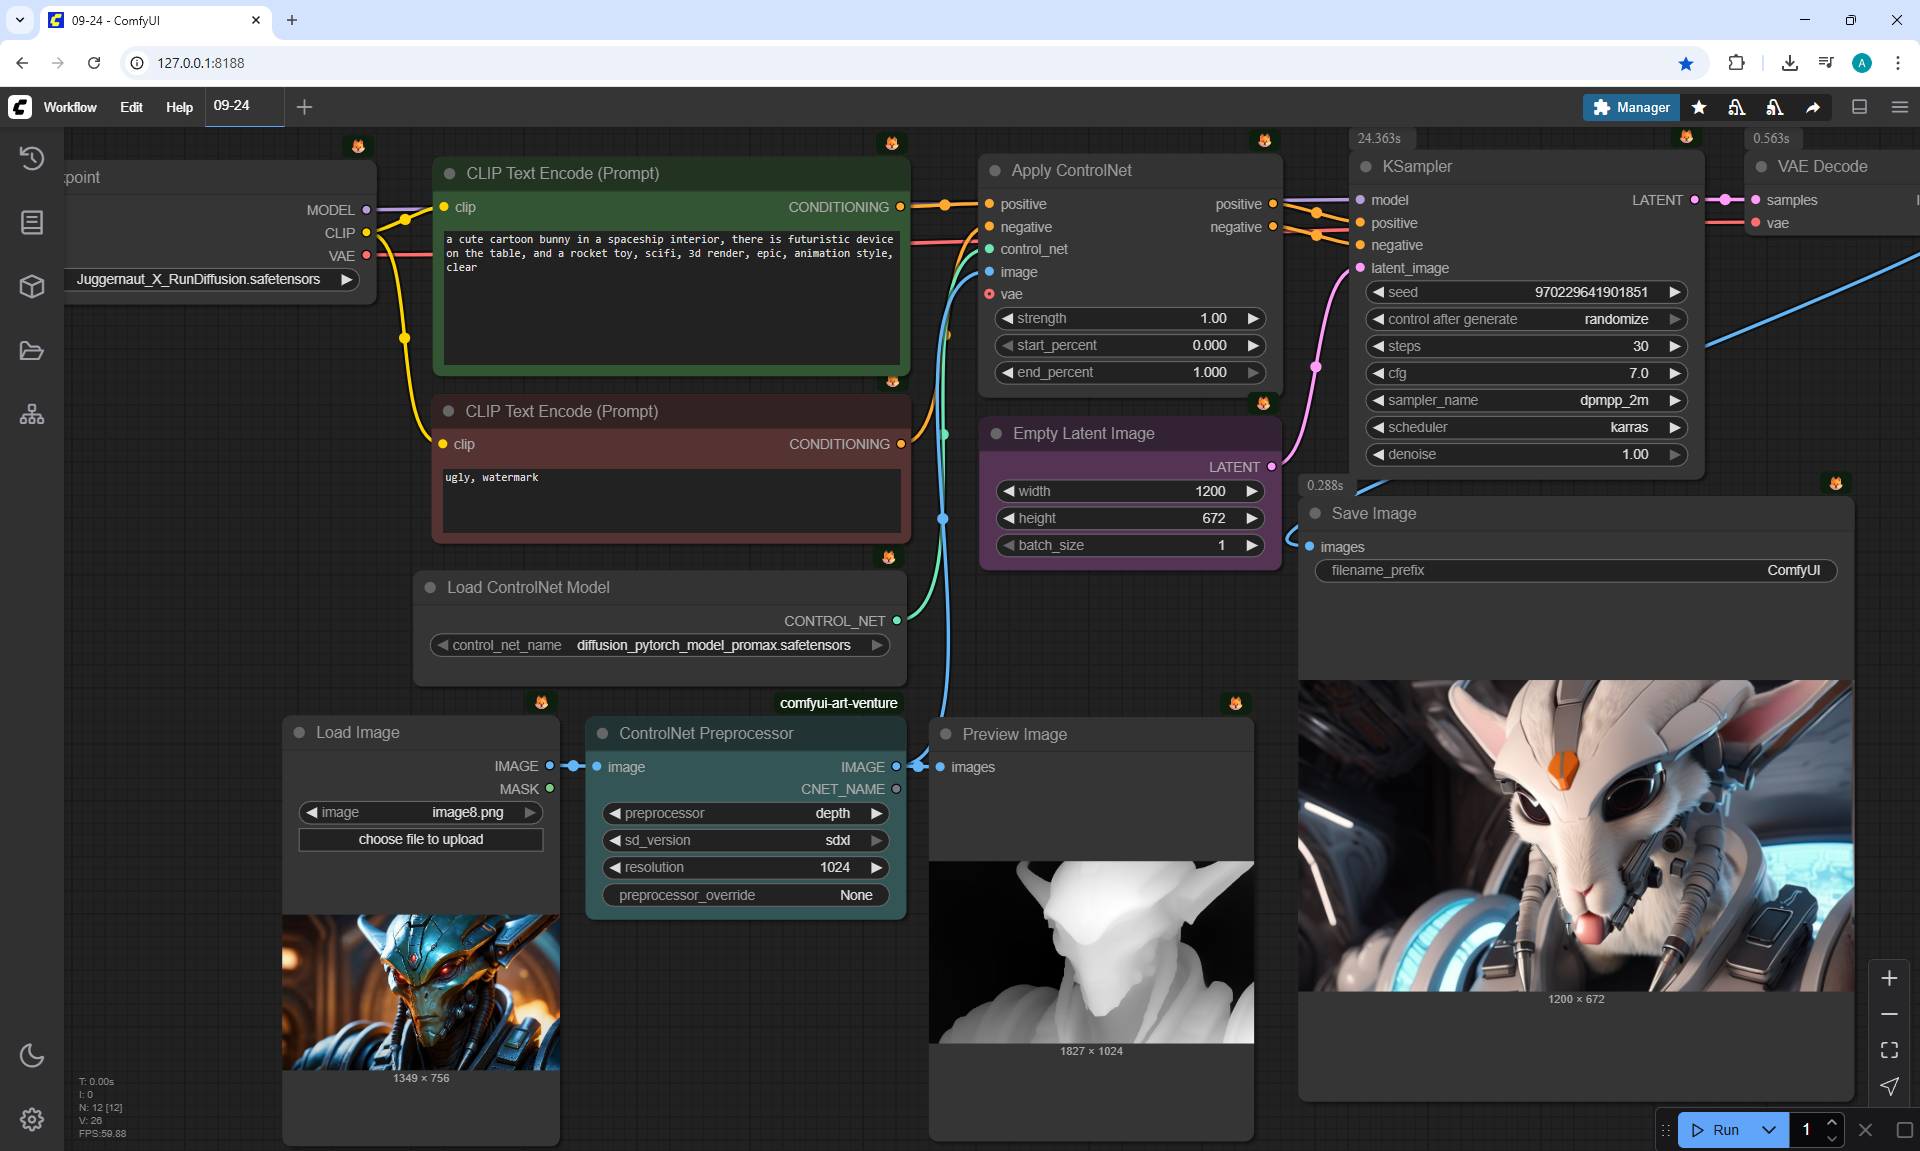Toggle collapse dot on KSampler node
The height and width of the screenshot is (1151, 1920).
coord(1366,167)
